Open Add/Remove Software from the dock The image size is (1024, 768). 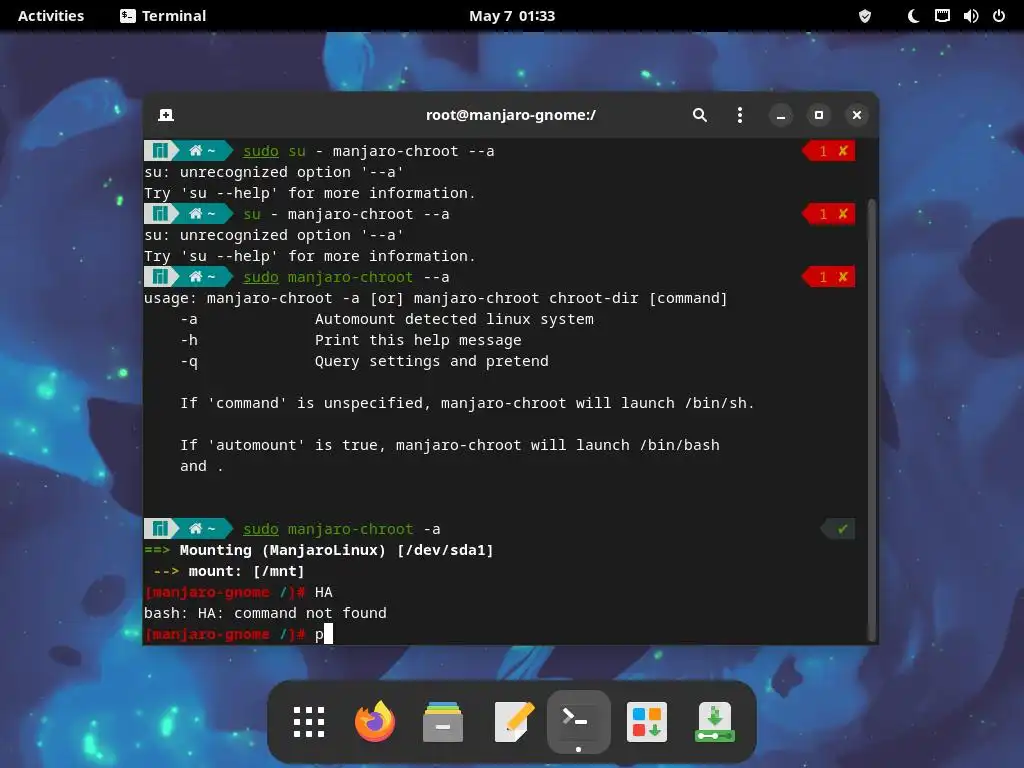click(647, 722)
